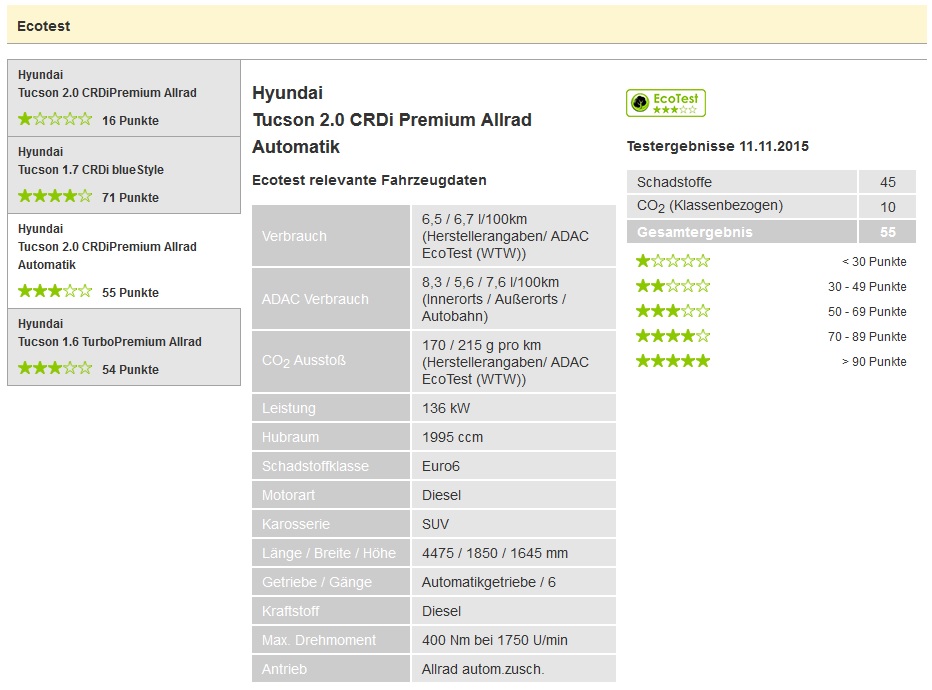Click the '70 - 89 Punkte' legend text

pyautogui.click(x=867, y=336)
